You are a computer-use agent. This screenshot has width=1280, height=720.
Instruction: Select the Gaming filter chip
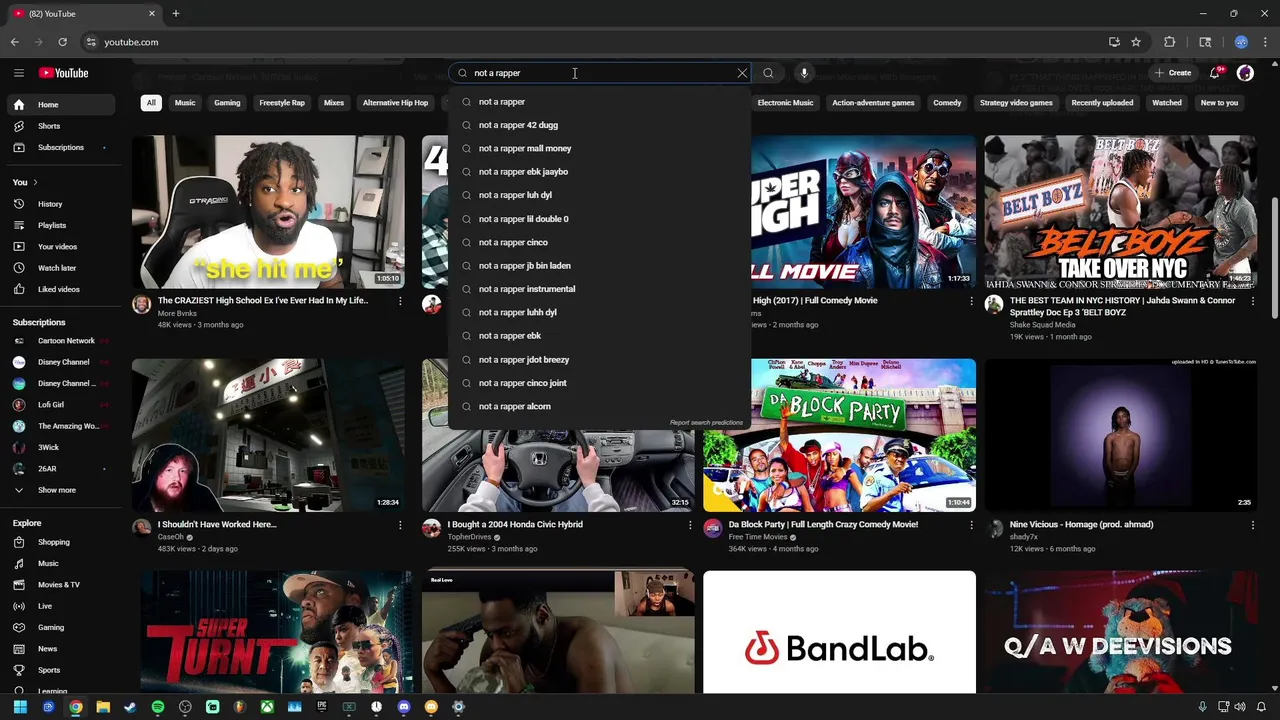(x=227, y=103)
